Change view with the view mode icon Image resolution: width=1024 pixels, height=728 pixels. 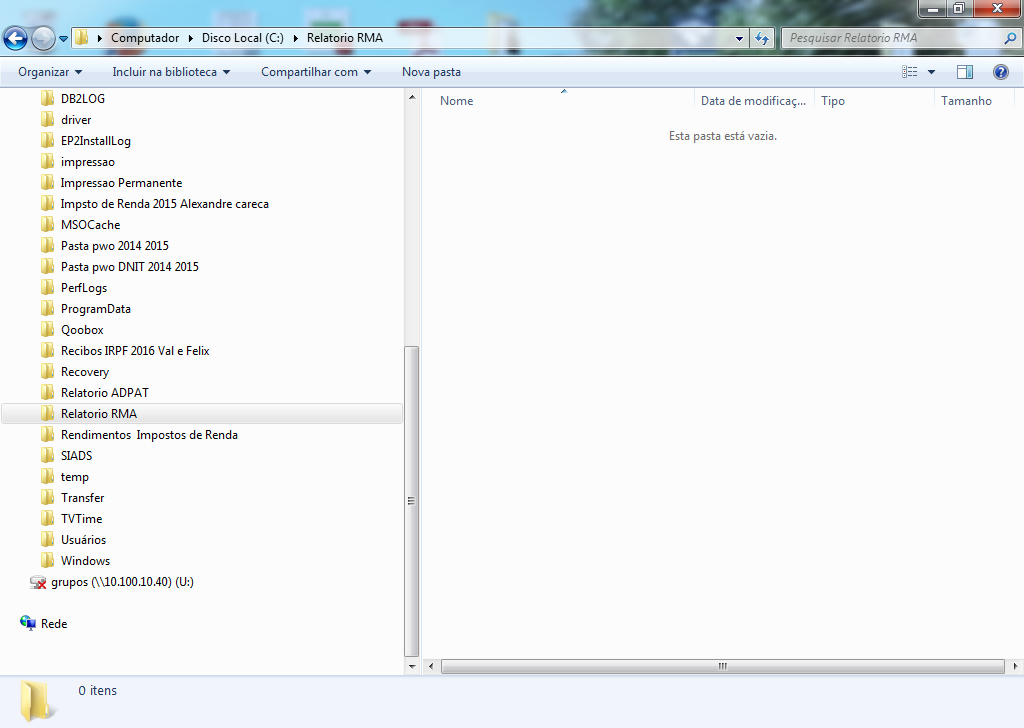tap(910, 72)
